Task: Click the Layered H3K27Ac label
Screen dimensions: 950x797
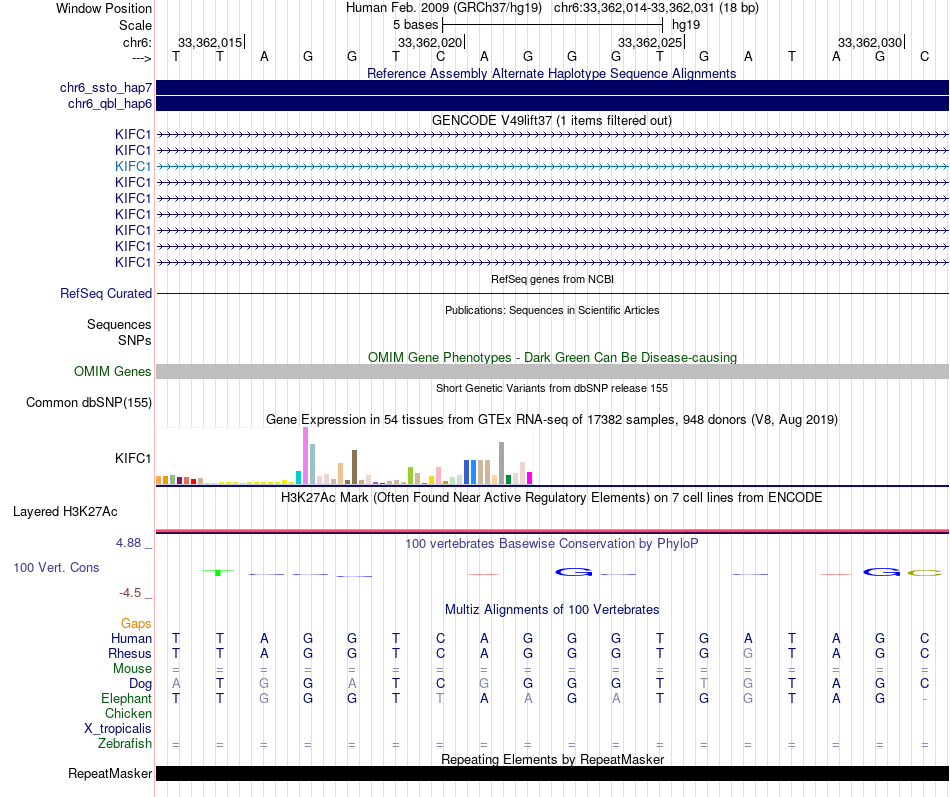Action: [65, 512]
